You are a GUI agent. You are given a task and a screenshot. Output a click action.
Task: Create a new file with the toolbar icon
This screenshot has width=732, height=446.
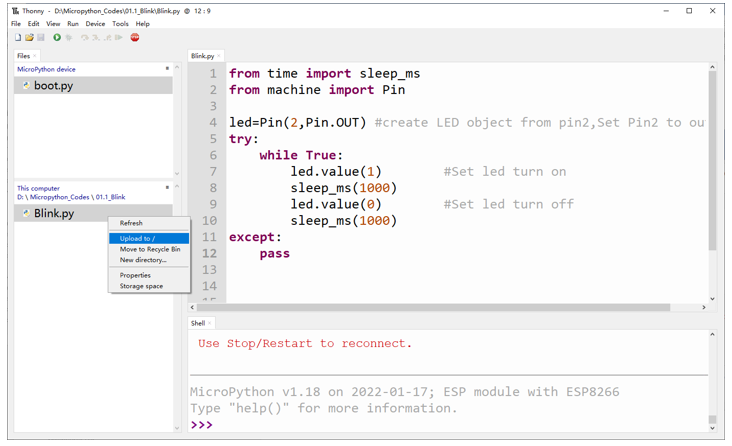coord(18,37)
